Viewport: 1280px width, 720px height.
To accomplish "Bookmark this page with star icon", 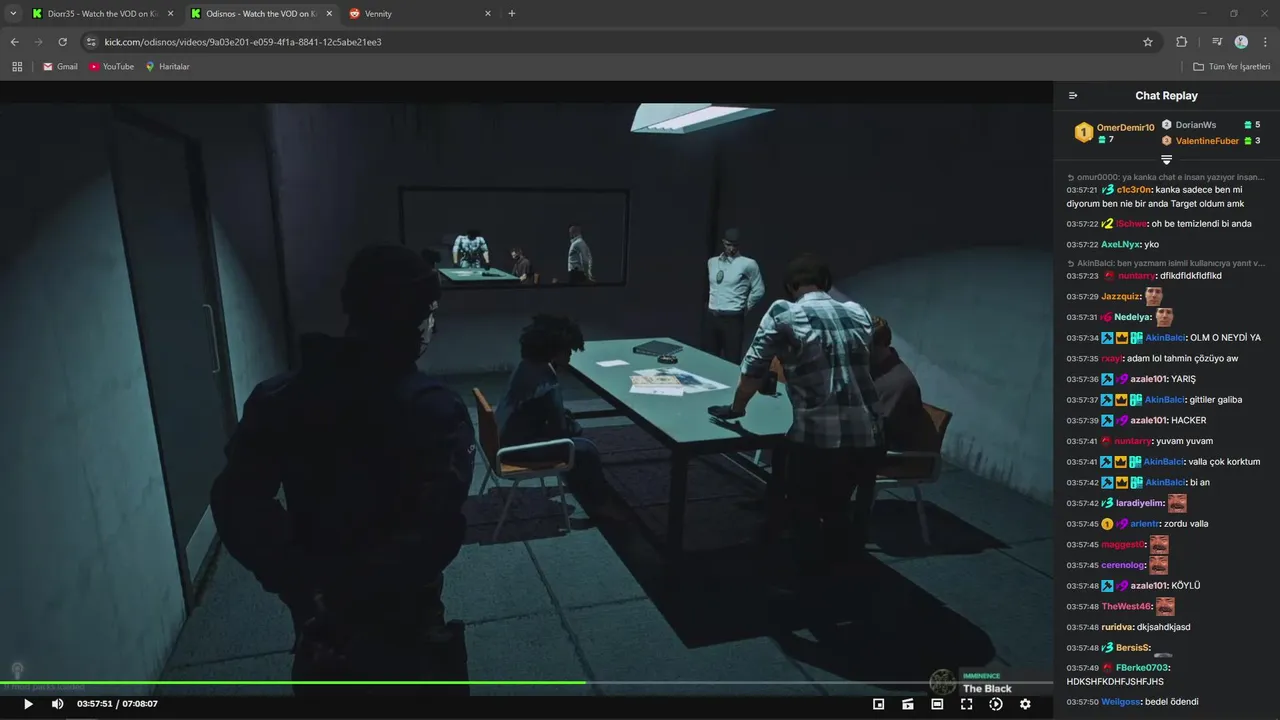I will tap(1148, 42).
